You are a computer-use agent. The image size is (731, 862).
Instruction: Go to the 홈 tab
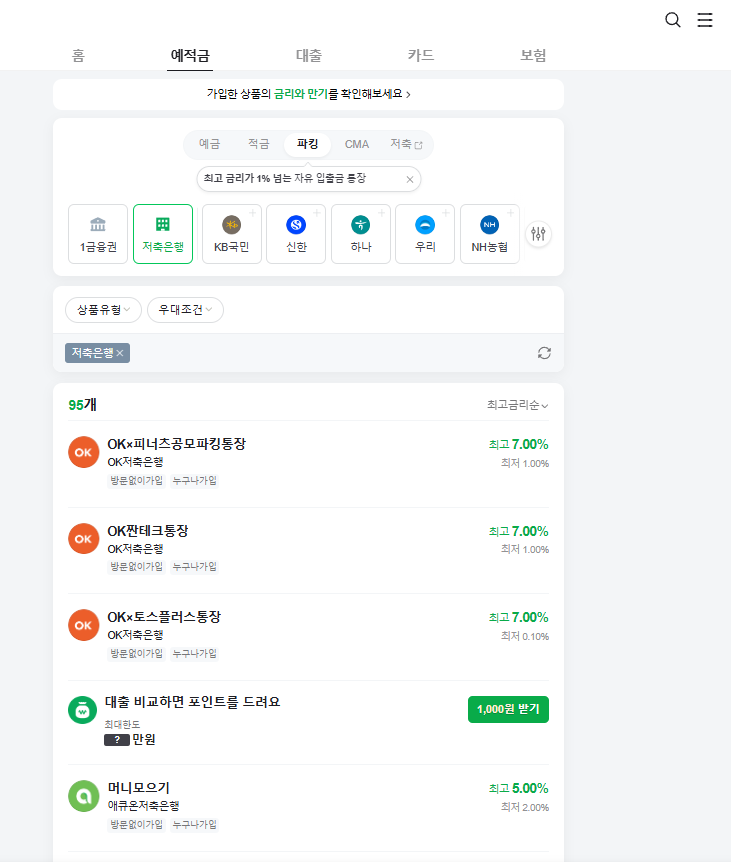[78, 56]
